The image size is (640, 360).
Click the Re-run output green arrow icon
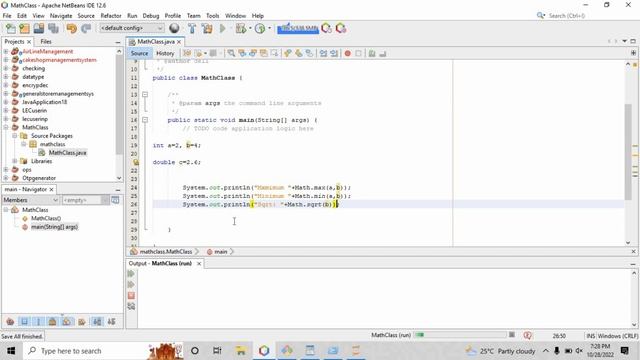tap(131, 274)
